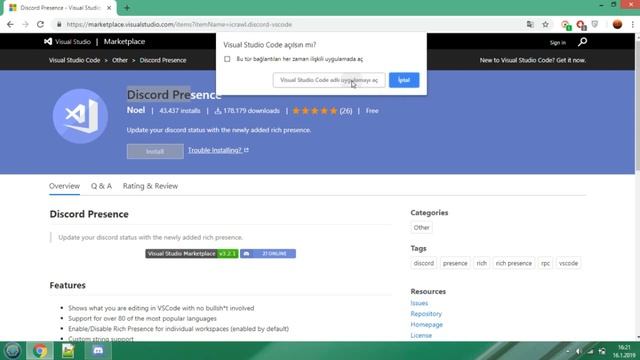This screenshot has width=640, height=360.
Task: Go to Other breadcrumb category
Action: tap(120, 60)
